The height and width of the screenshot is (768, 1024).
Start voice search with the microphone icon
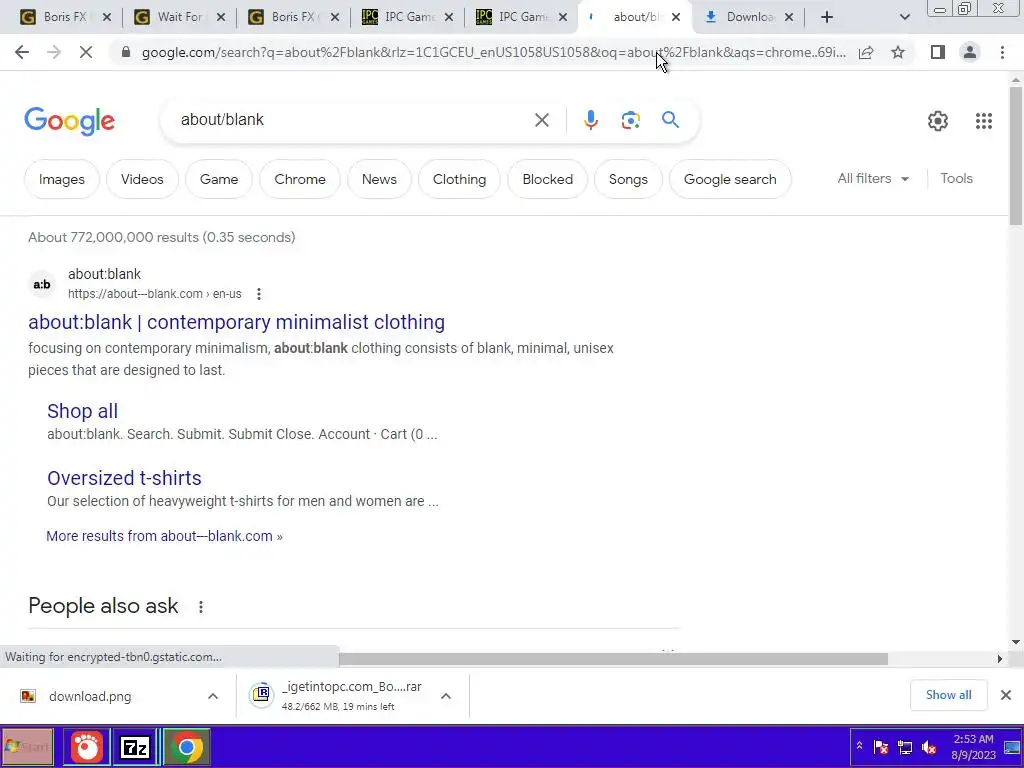[590, 120]
